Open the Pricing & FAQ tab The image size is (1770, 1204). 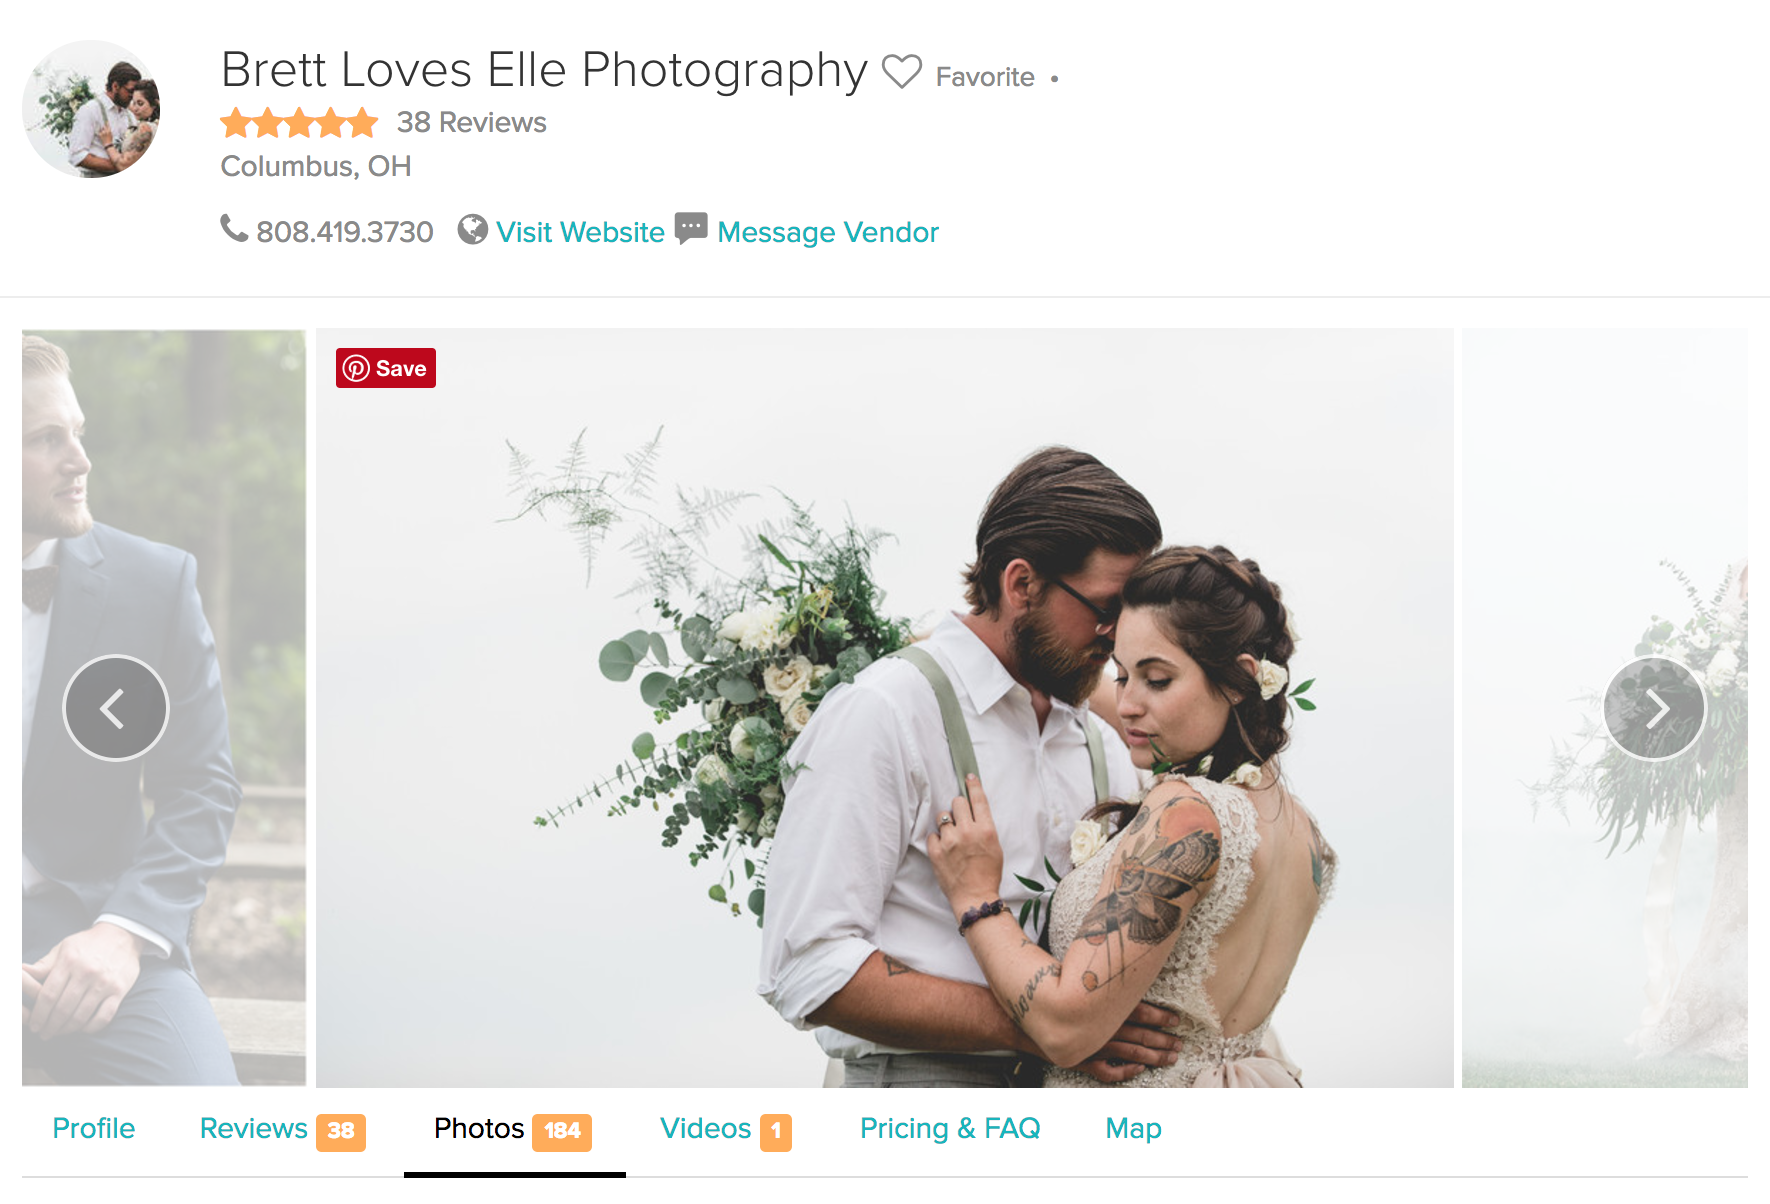pos(950,1128)
